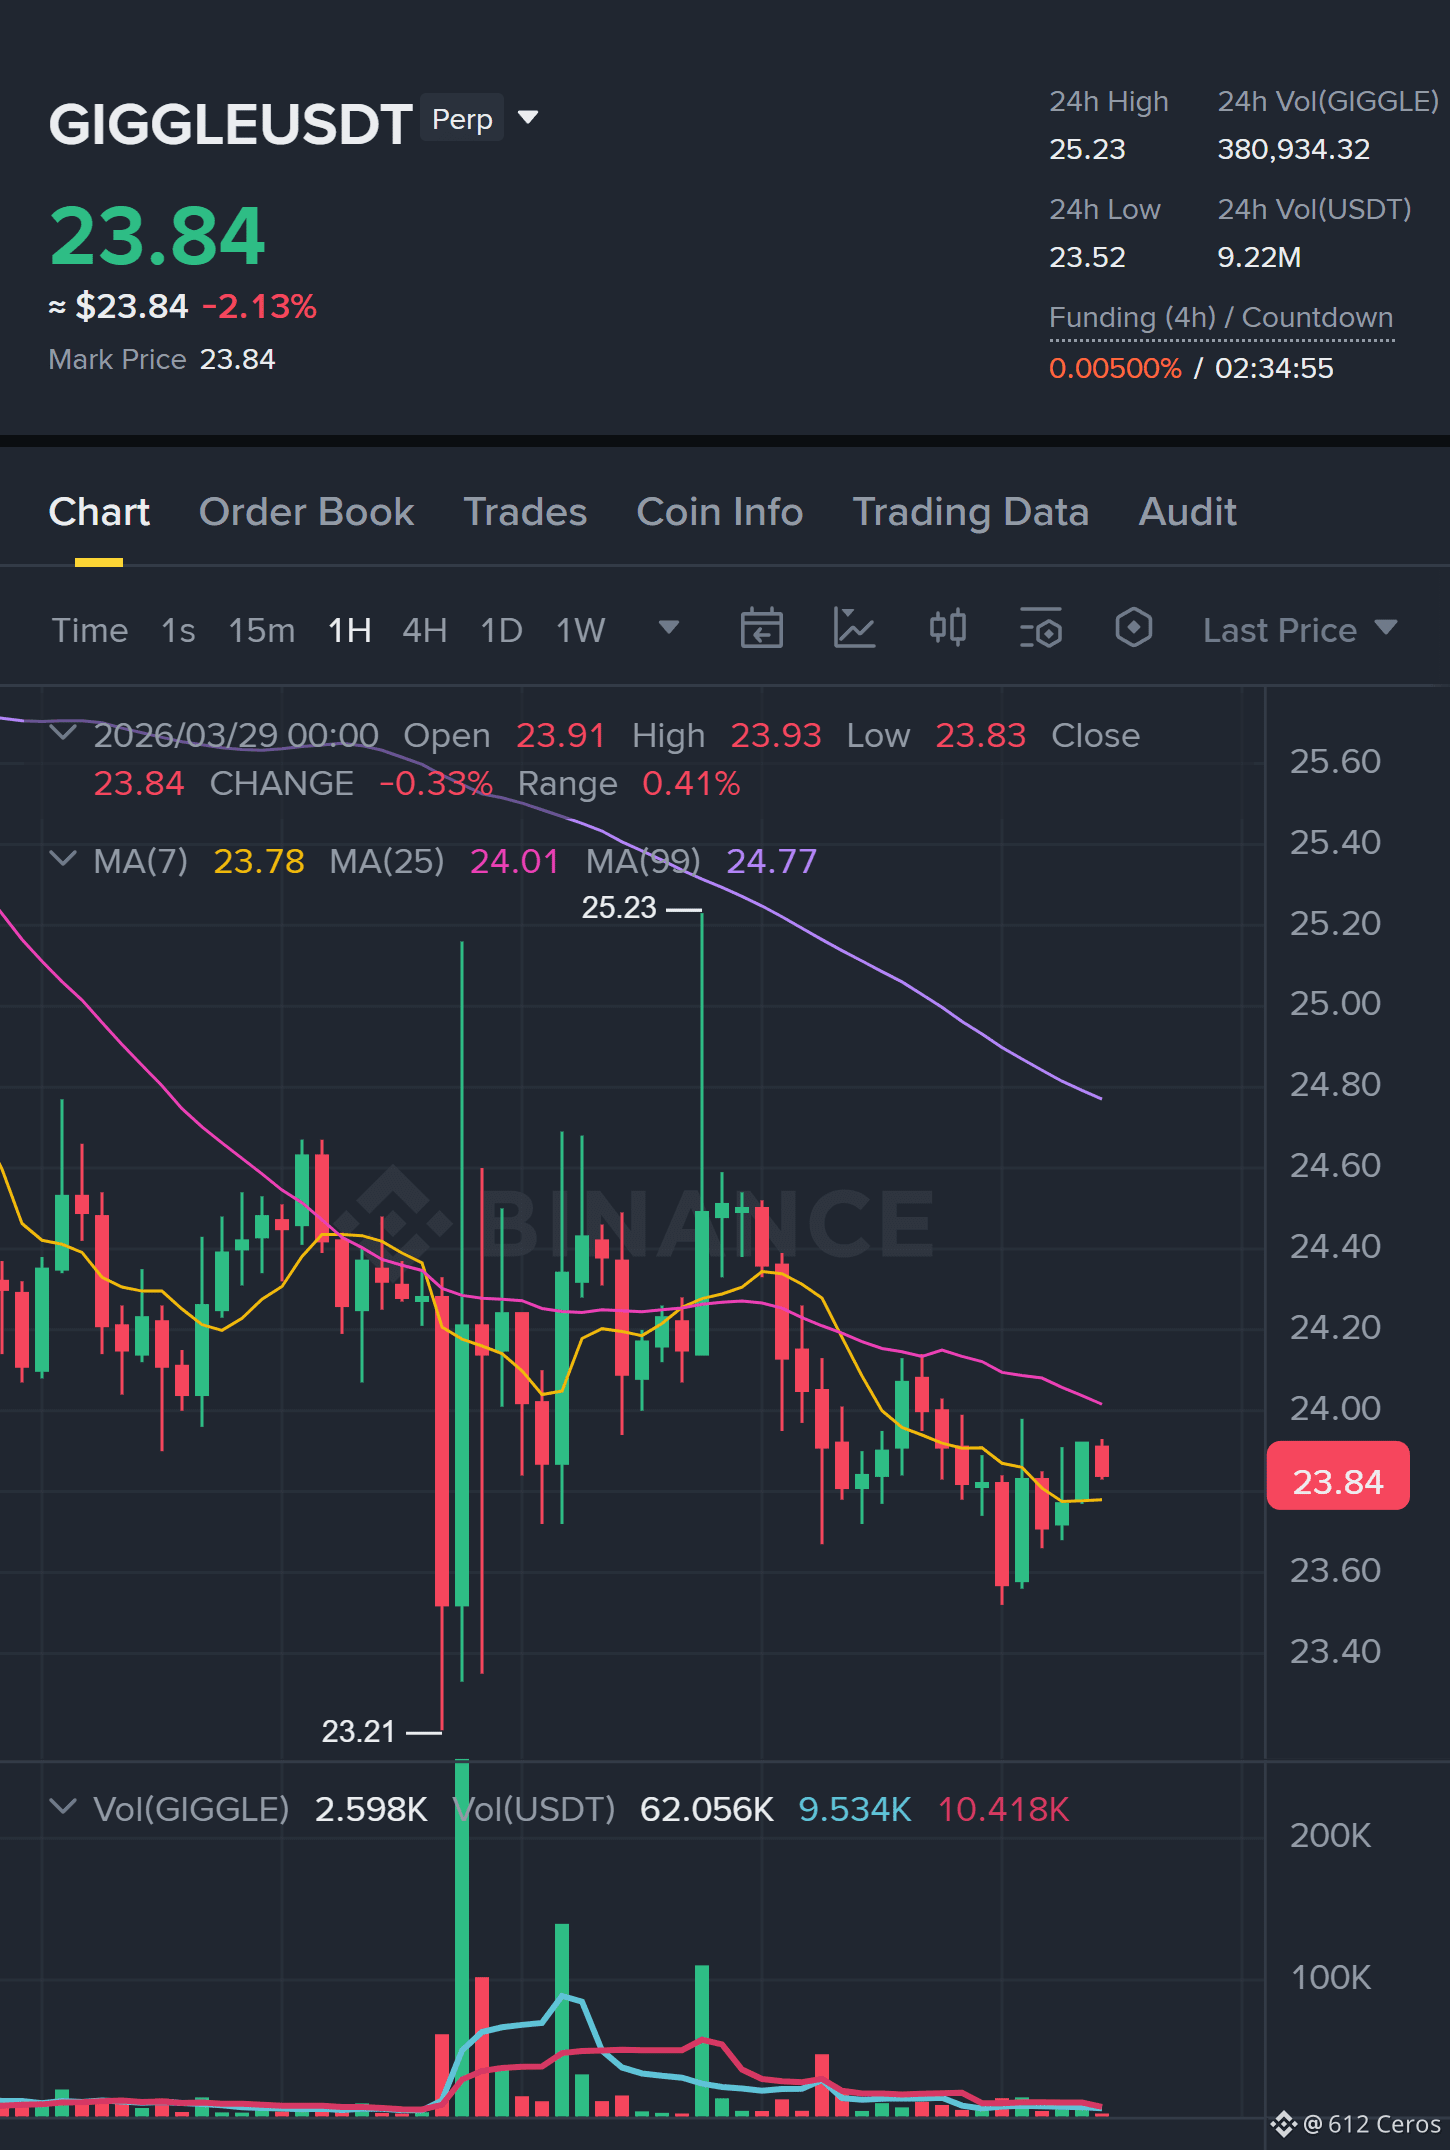Open the Audit tab
Image resolution: width=1450 pixels, height=2150 pixels.
coord(1187,512)
